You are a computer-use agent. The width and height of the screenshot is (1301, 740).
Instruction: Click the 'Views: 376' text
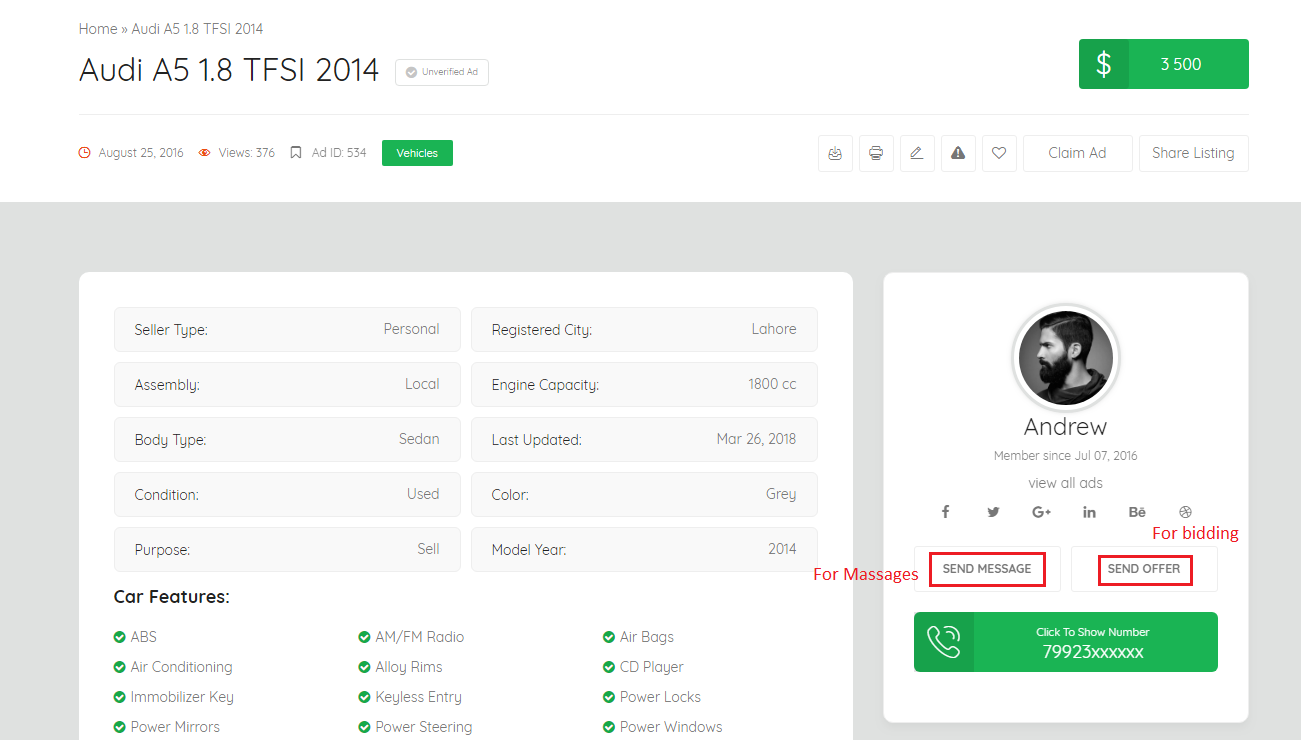pyautogui.click(x=246, y=153)
